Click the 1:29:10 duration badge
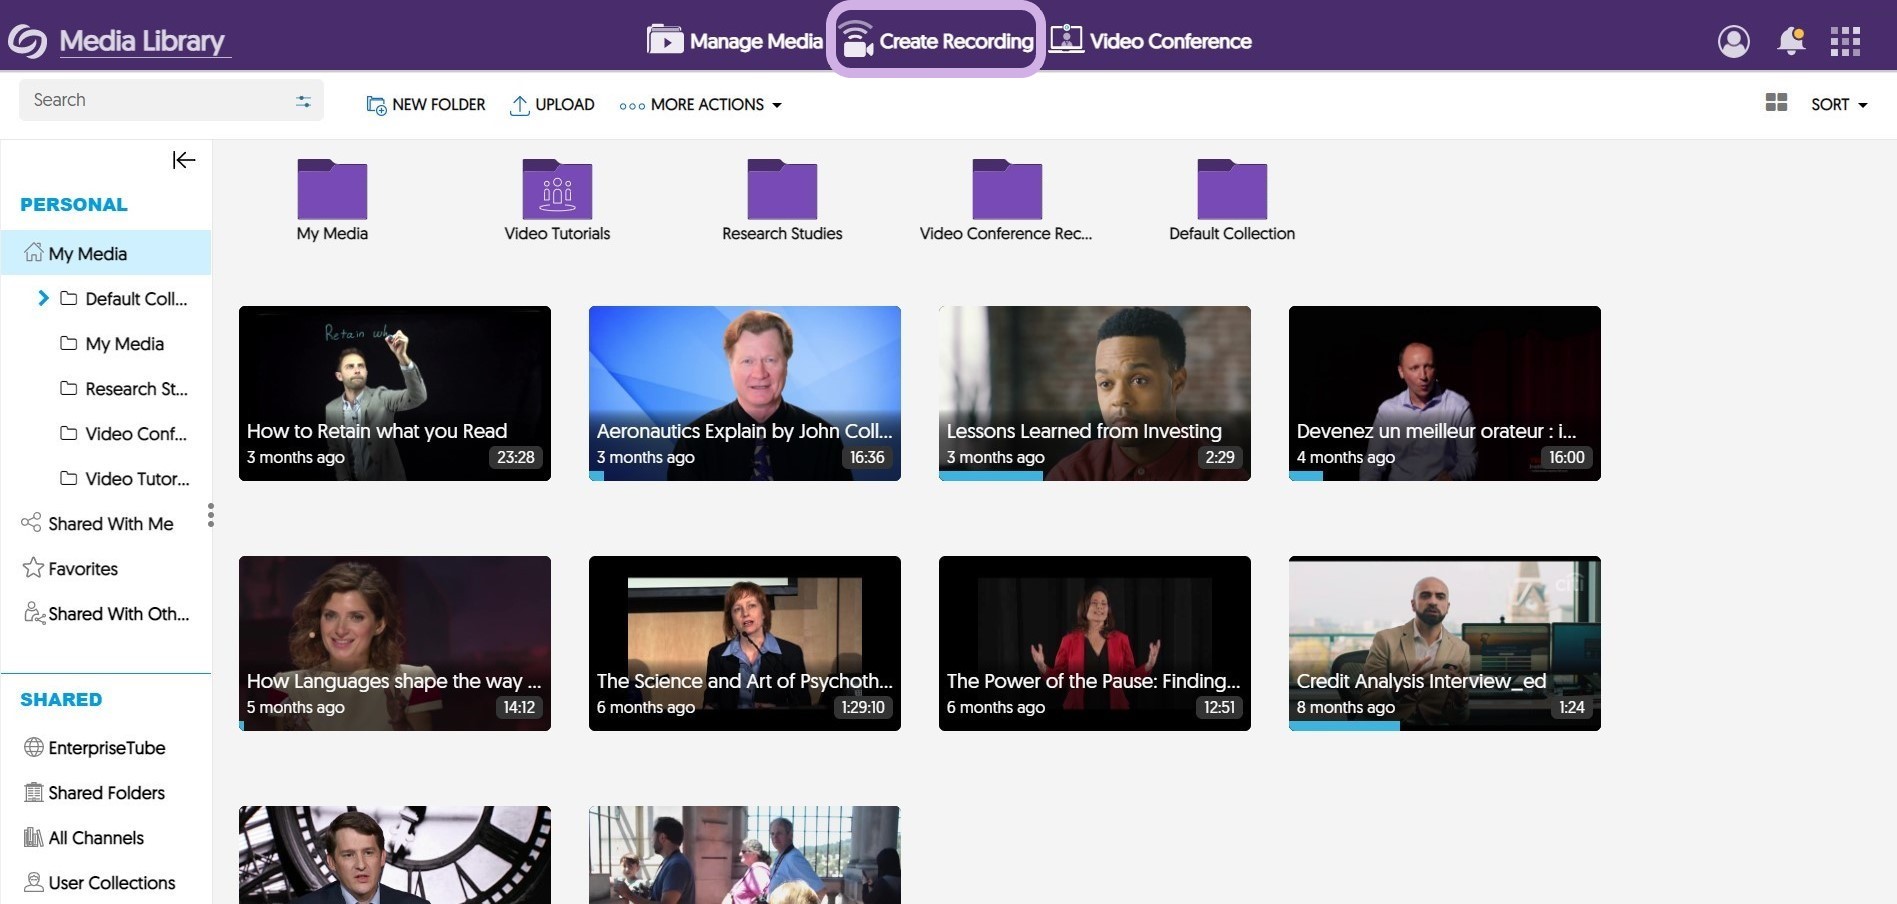This screenshot has height=904, width=1897. (863, 707)
